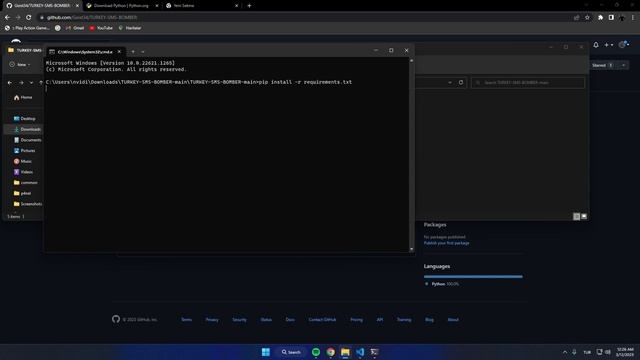Screen dimensions: 640x360
Task: Click the share page icon in address bar
Action: pyautogui.click(x=576, y=18)
